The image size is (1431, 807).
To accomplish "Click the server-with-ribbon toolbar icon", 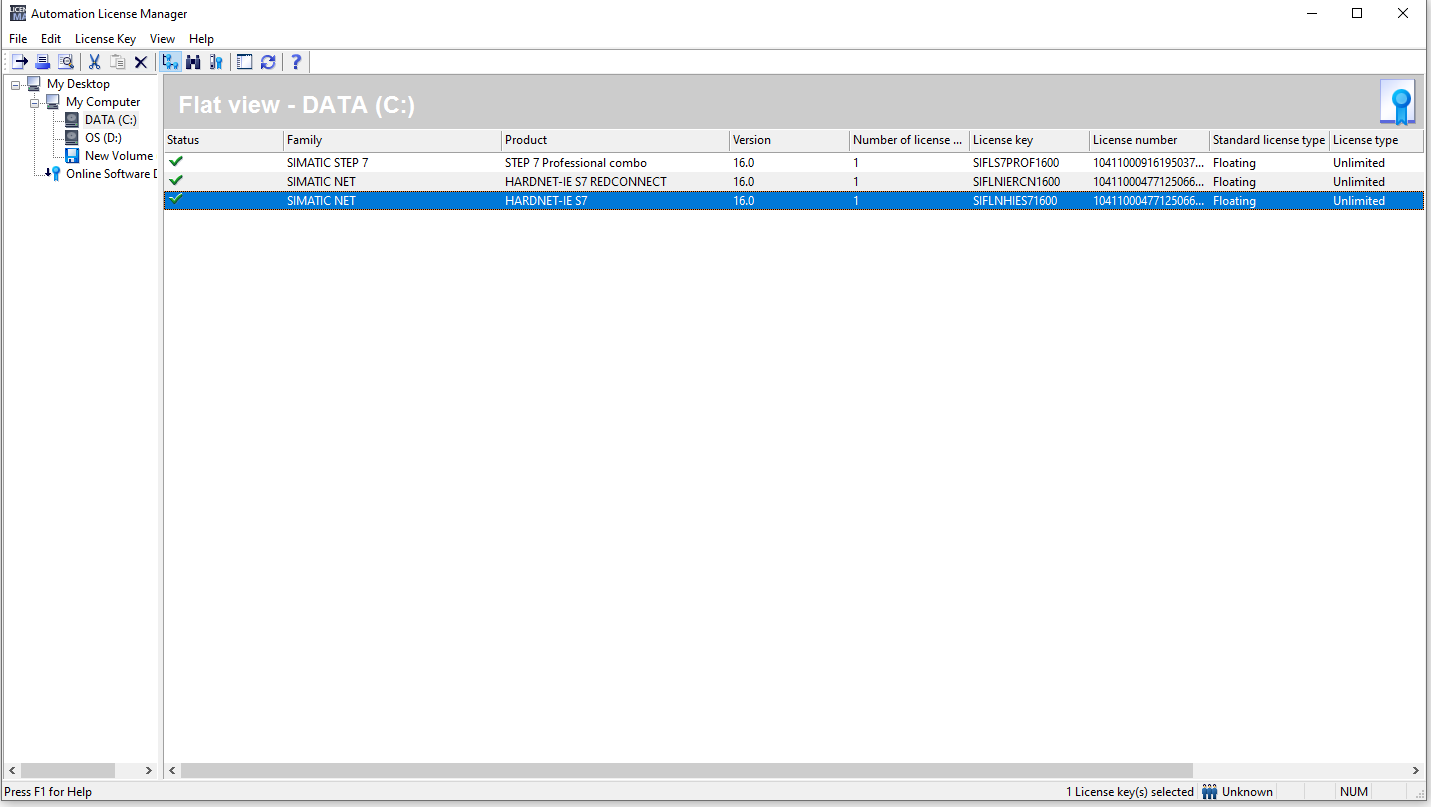I will 216,62.
